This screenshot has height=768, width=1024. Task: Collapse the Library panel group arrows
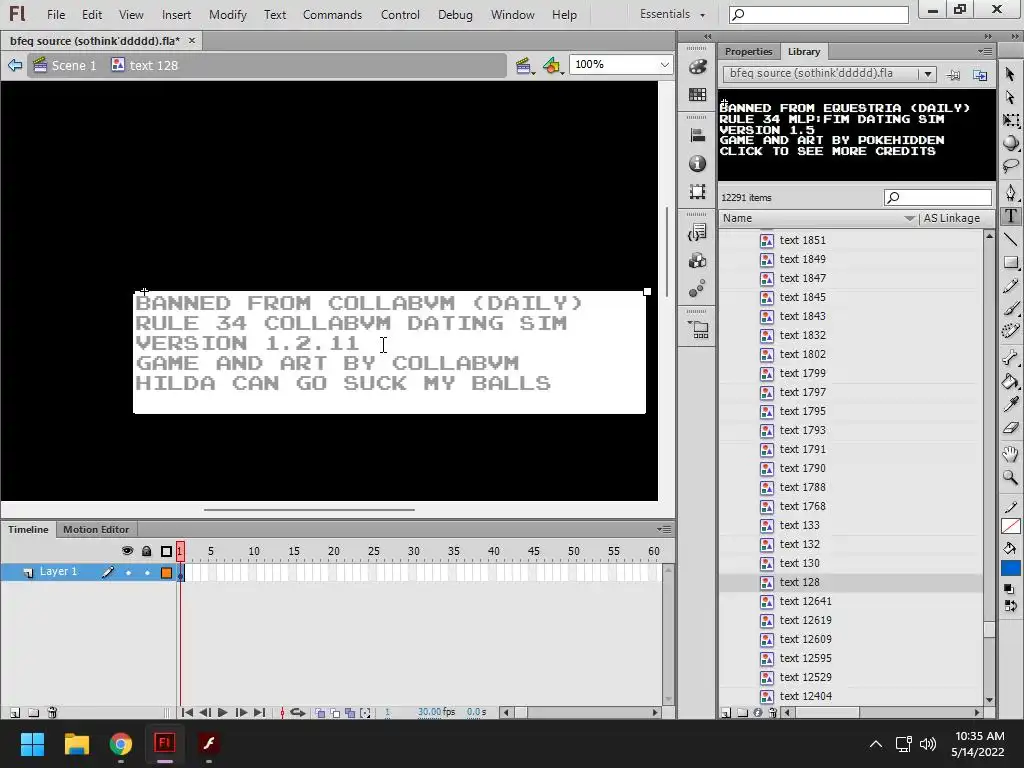coord(987,37)
